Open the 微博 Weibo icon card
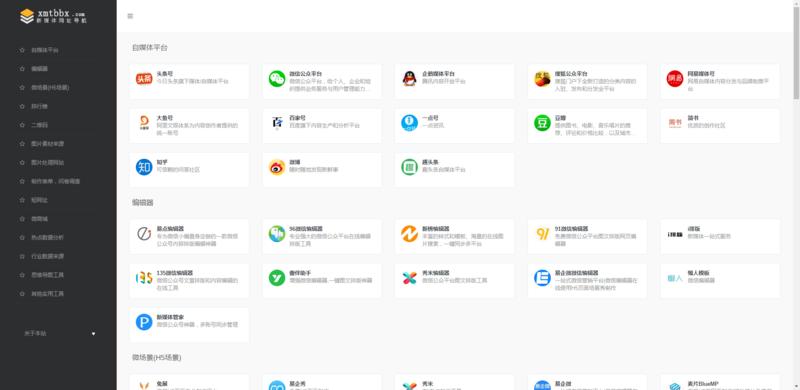The height and width of the screenshot is (390, 800). [322, 169]
